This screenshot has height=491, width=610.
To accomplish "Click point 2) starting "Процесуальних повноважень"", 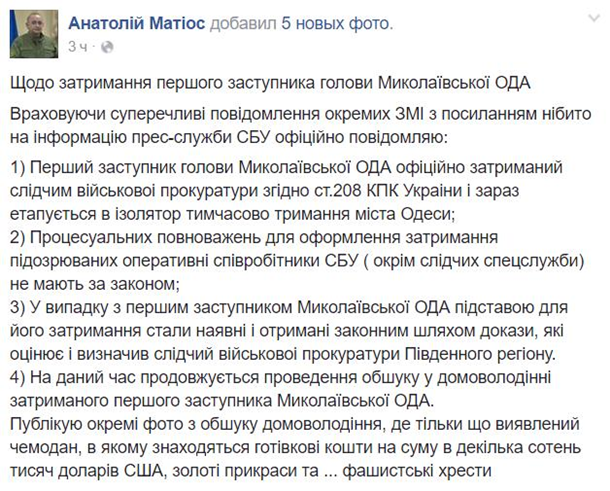I will (x=297, y=261).
